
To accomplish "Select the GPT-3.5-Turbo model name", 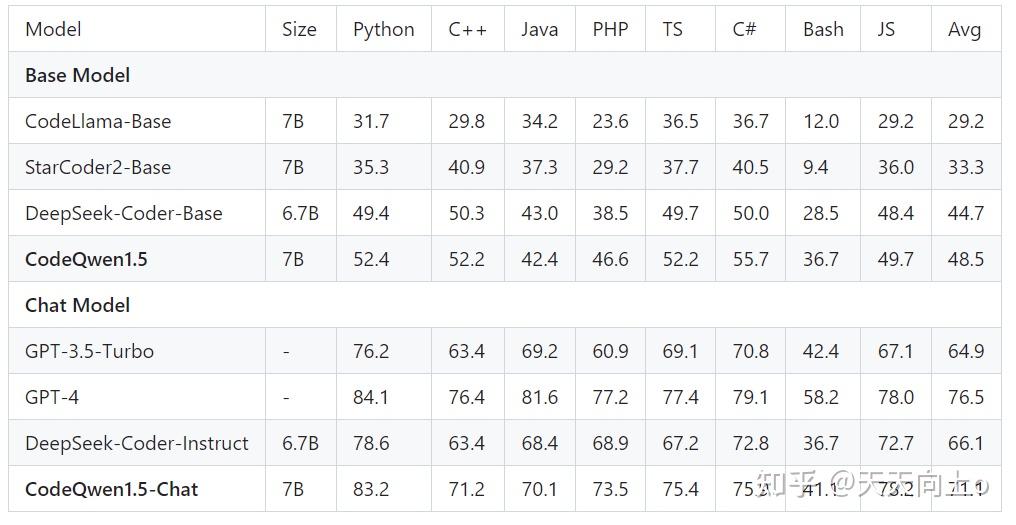I will coord(89,351).
